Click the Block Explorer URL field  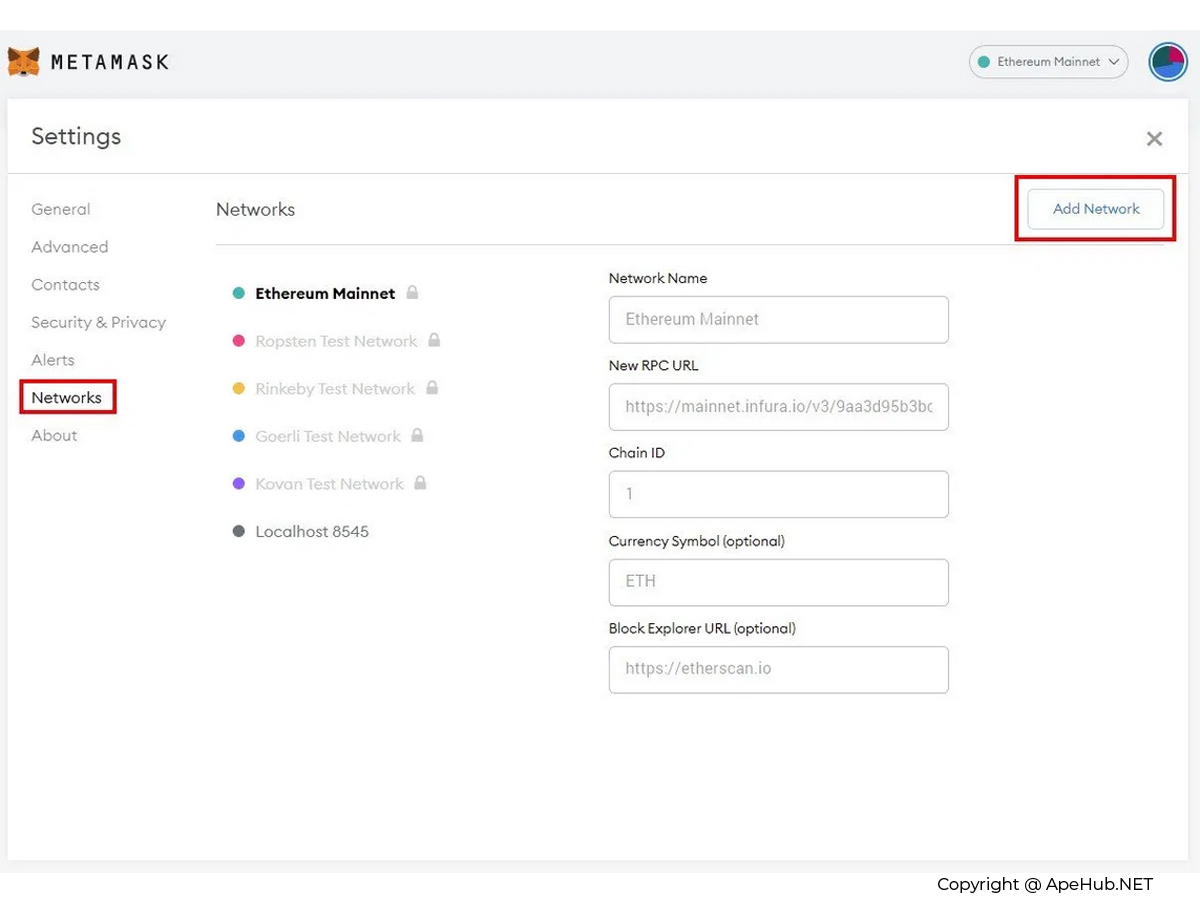point(778,669)
